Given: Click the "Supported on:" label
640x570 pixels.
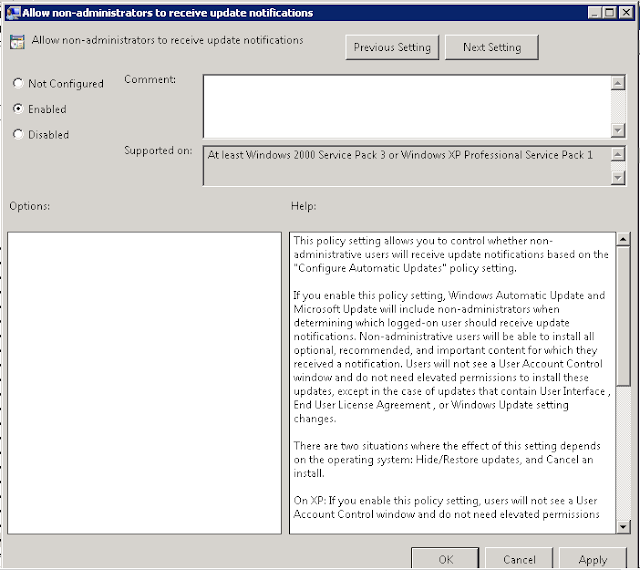Looking at the screenshot, I should (158, 151).
